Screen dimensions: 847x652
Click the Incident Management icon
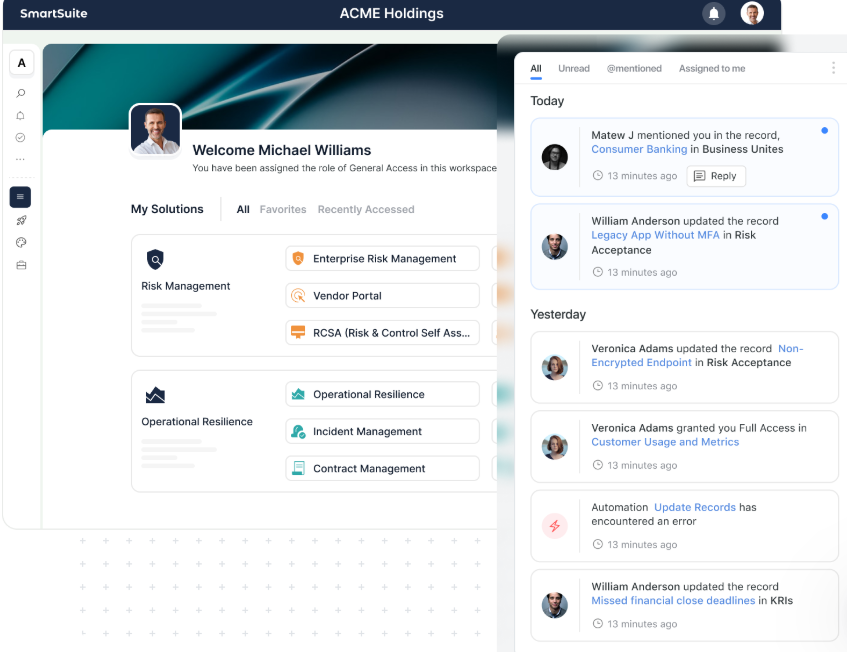(298, 431)
